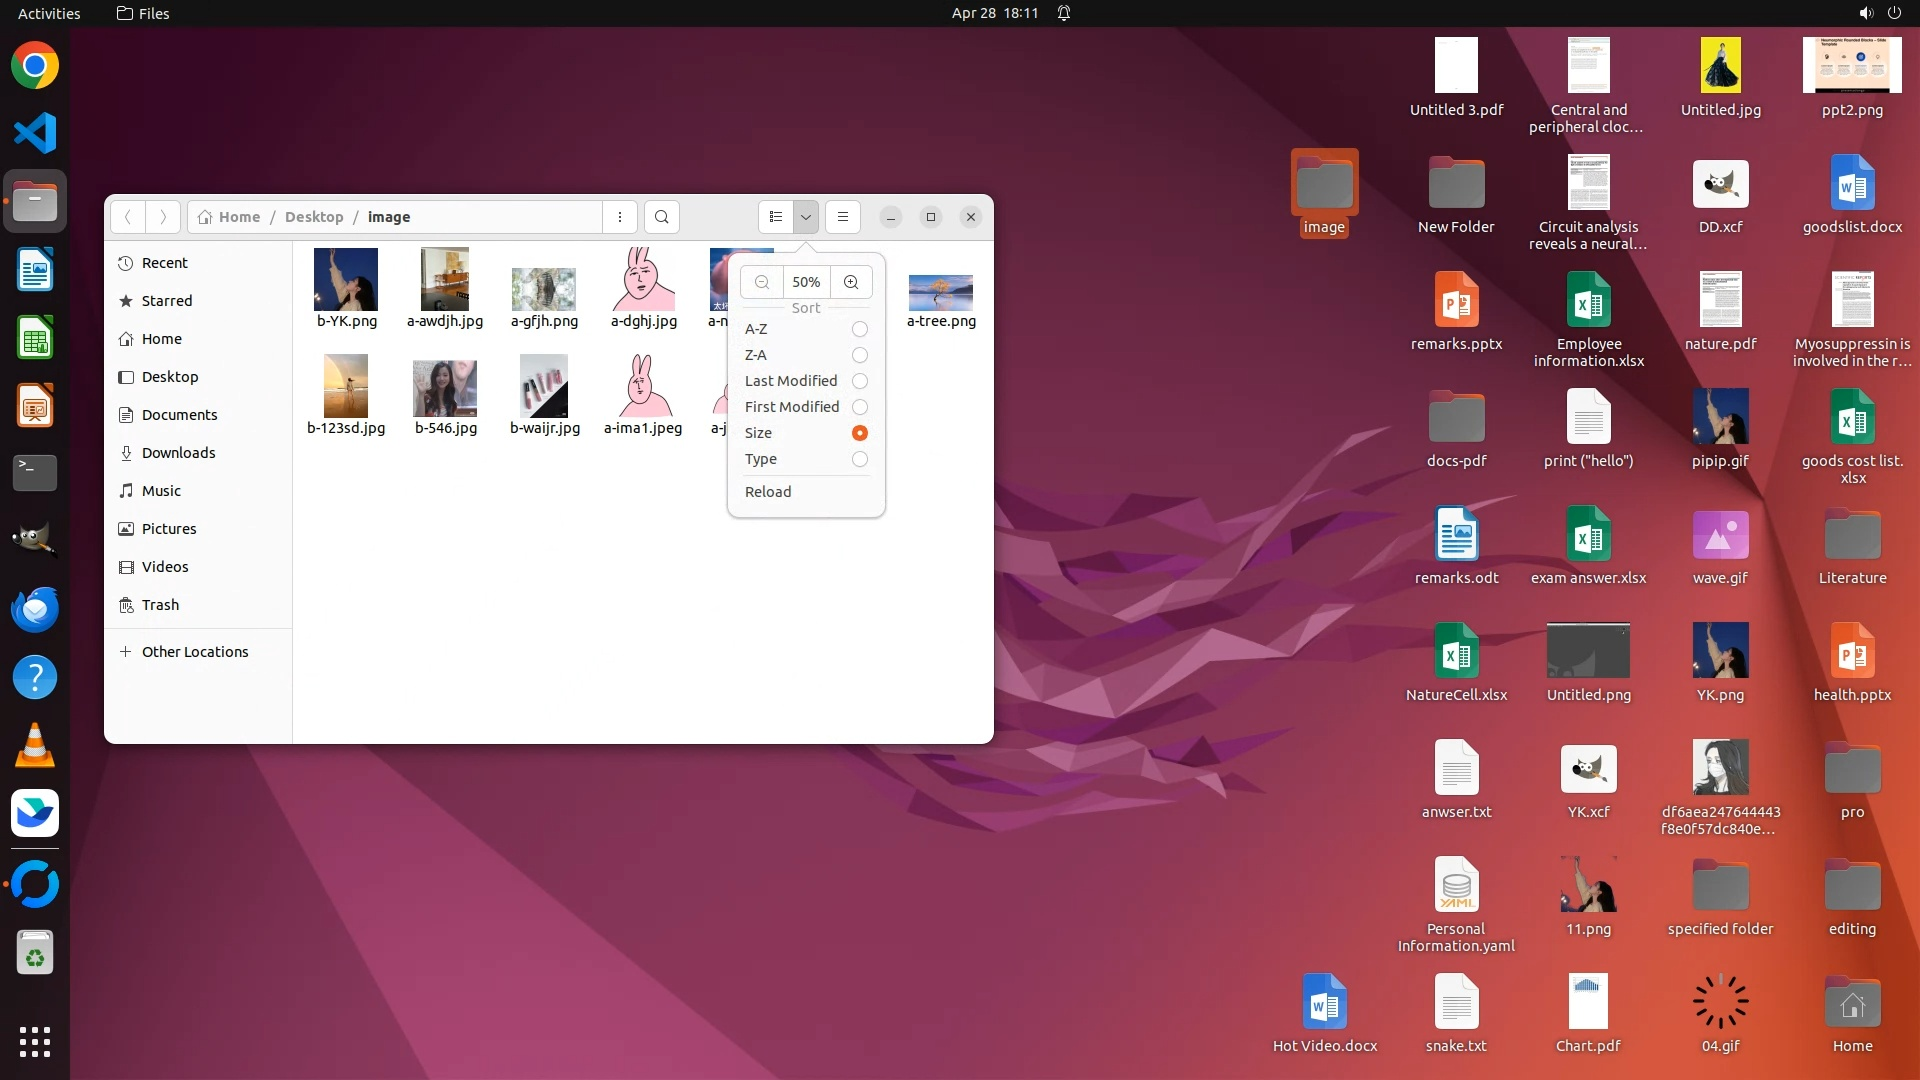Click the back navigation arrow
Screen dimensions: 1920x1080
click(x=127, y=217)
